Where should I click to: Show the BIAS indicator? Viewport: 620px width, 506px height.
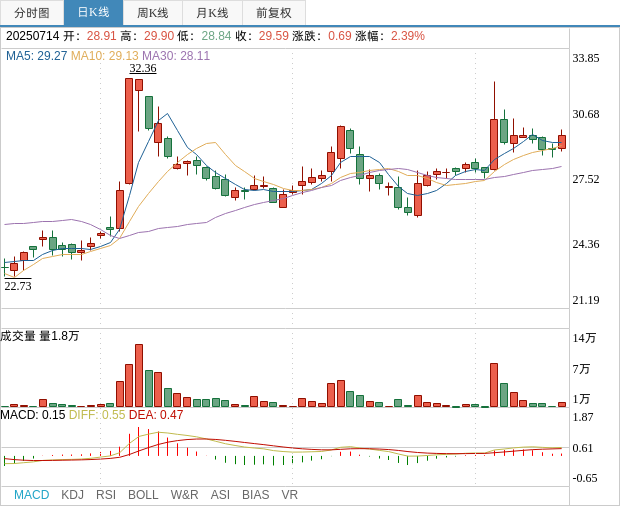(255, 495)
